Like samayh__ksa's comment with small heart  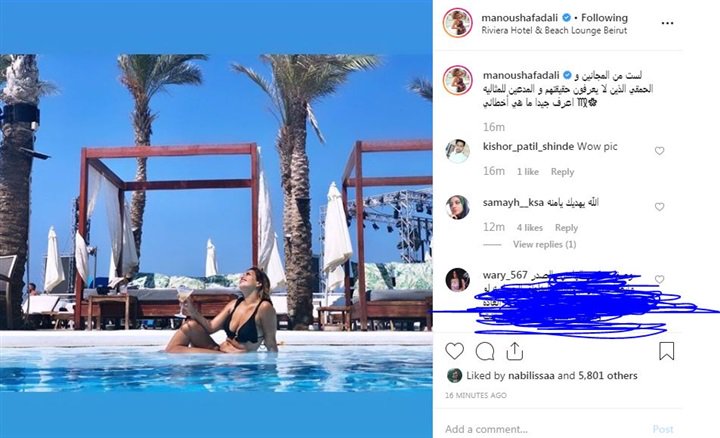[x=659, y=207]
